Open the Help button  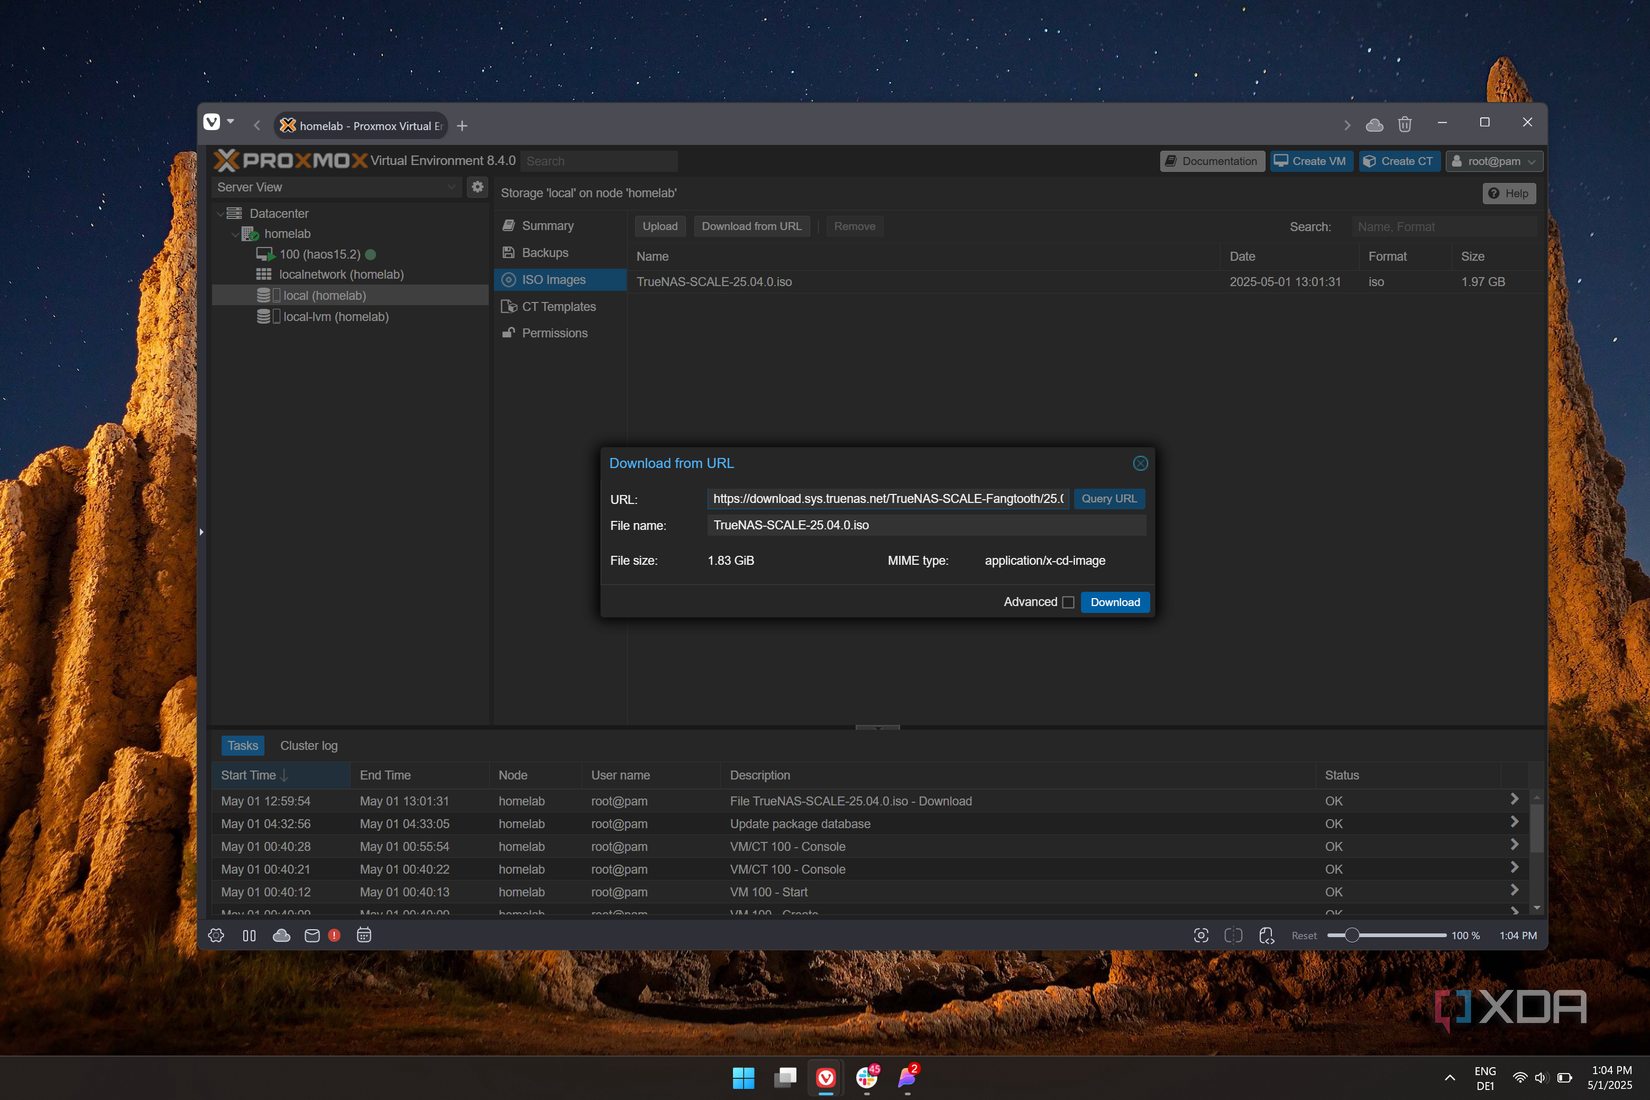click(x=1509, y=193)
